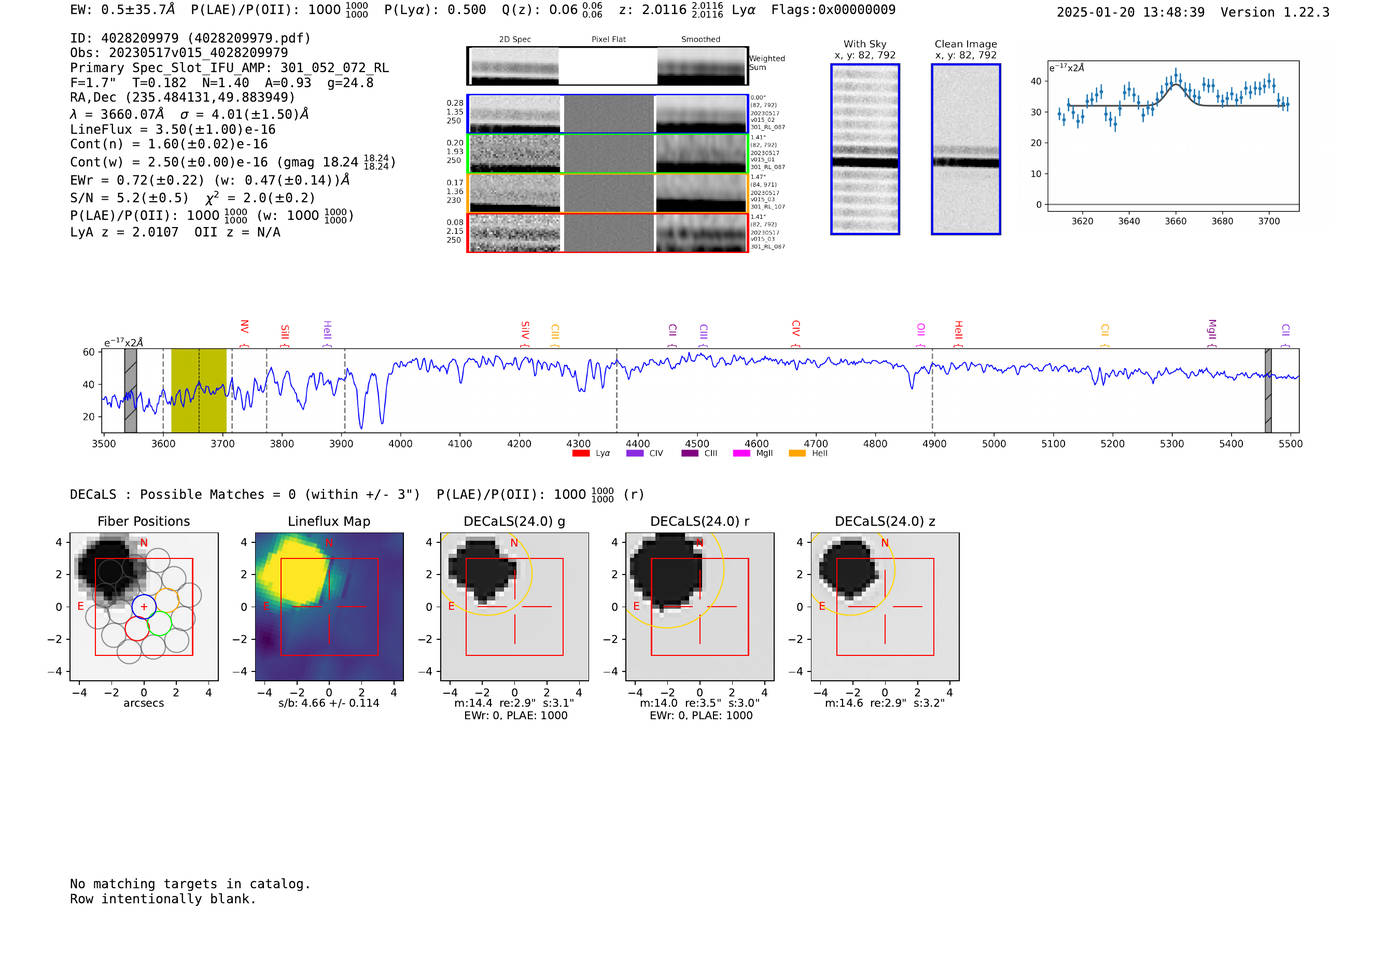Open the DECaLS(24.0) r image
1400x953 pixels.
700,607
